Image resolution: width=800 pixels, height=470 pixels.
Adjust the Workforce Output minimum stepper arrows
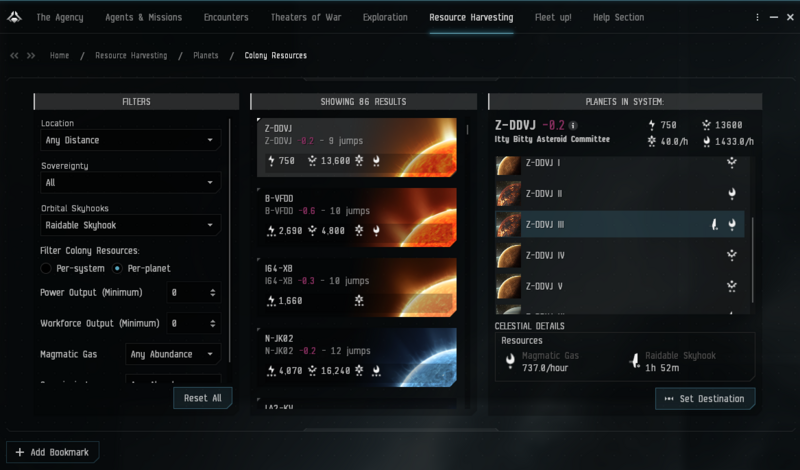213,324
